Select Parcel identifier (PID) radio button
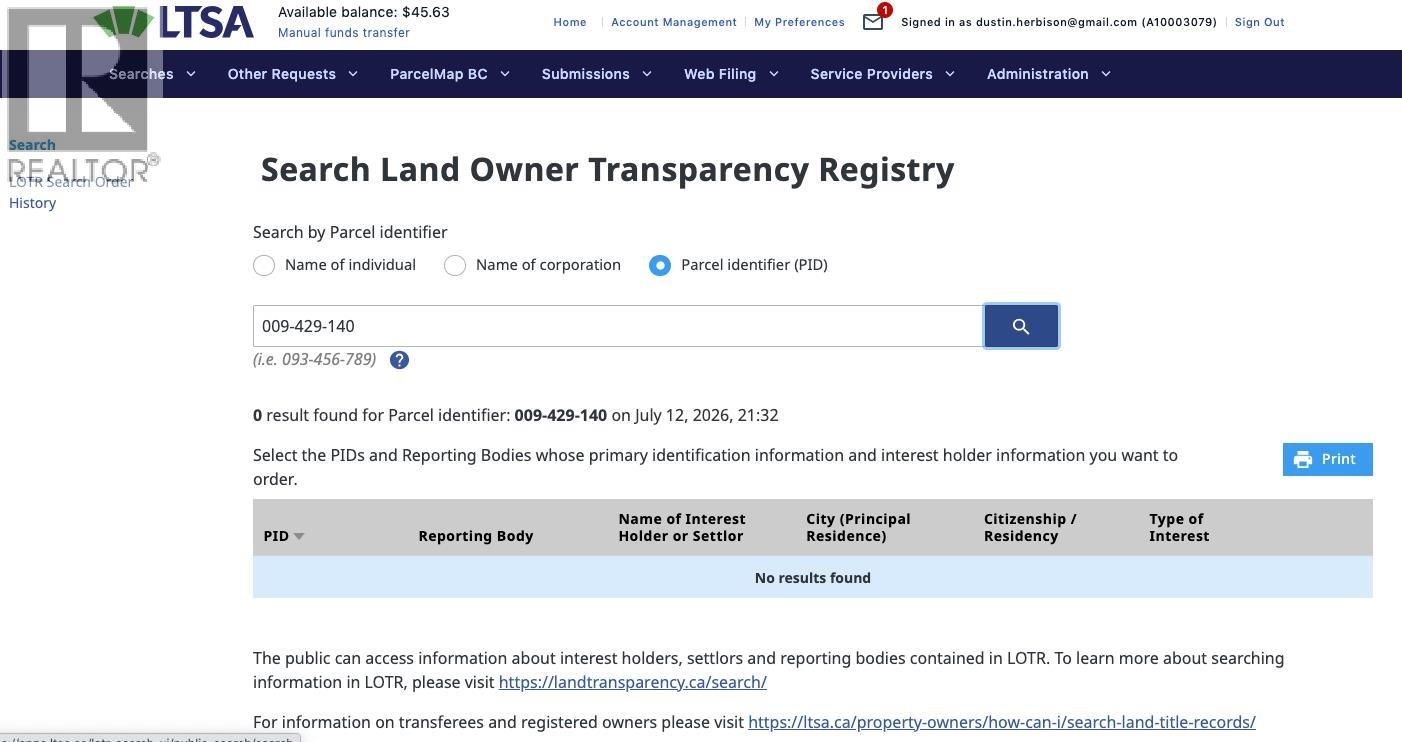The width and height of the screenshot is (1402, 742). pos(660,265)
